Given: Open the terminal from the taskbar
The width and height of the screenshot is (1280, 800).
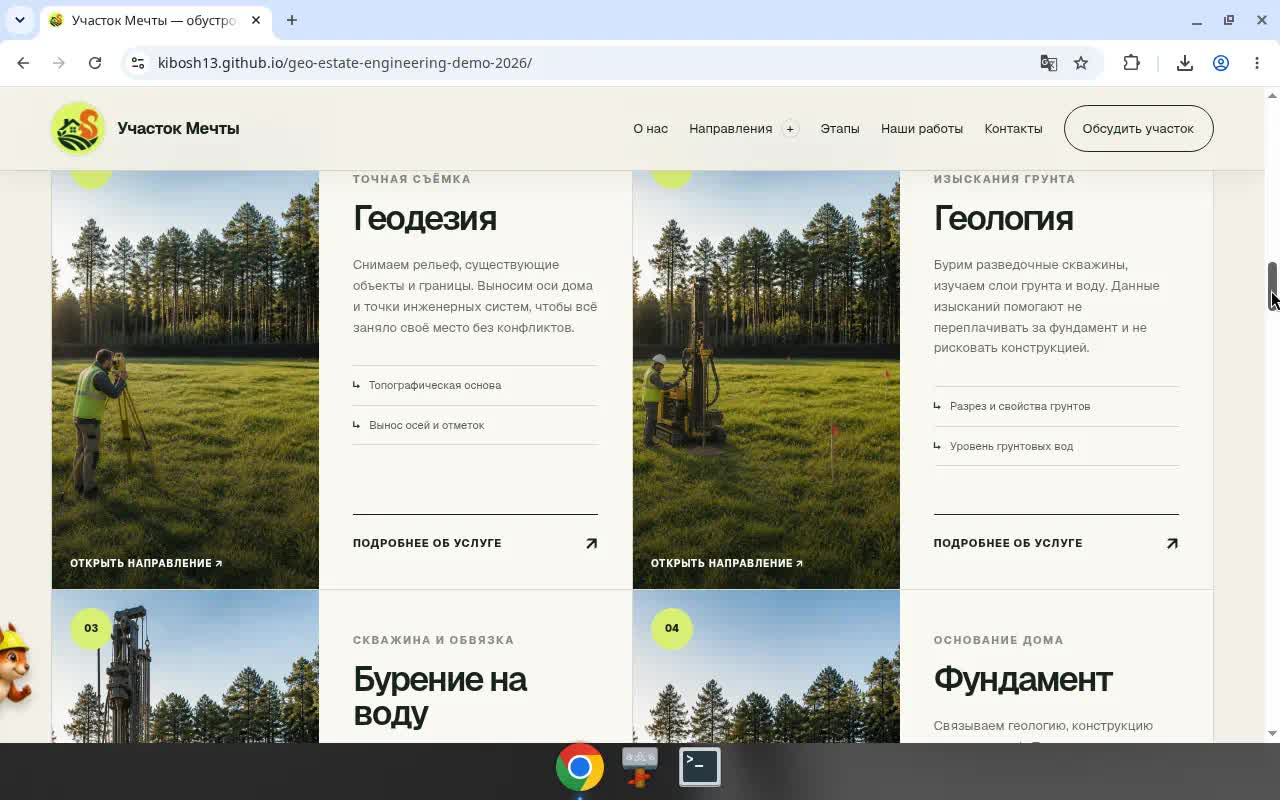Looking at the screenshot, I should [700, 767].
